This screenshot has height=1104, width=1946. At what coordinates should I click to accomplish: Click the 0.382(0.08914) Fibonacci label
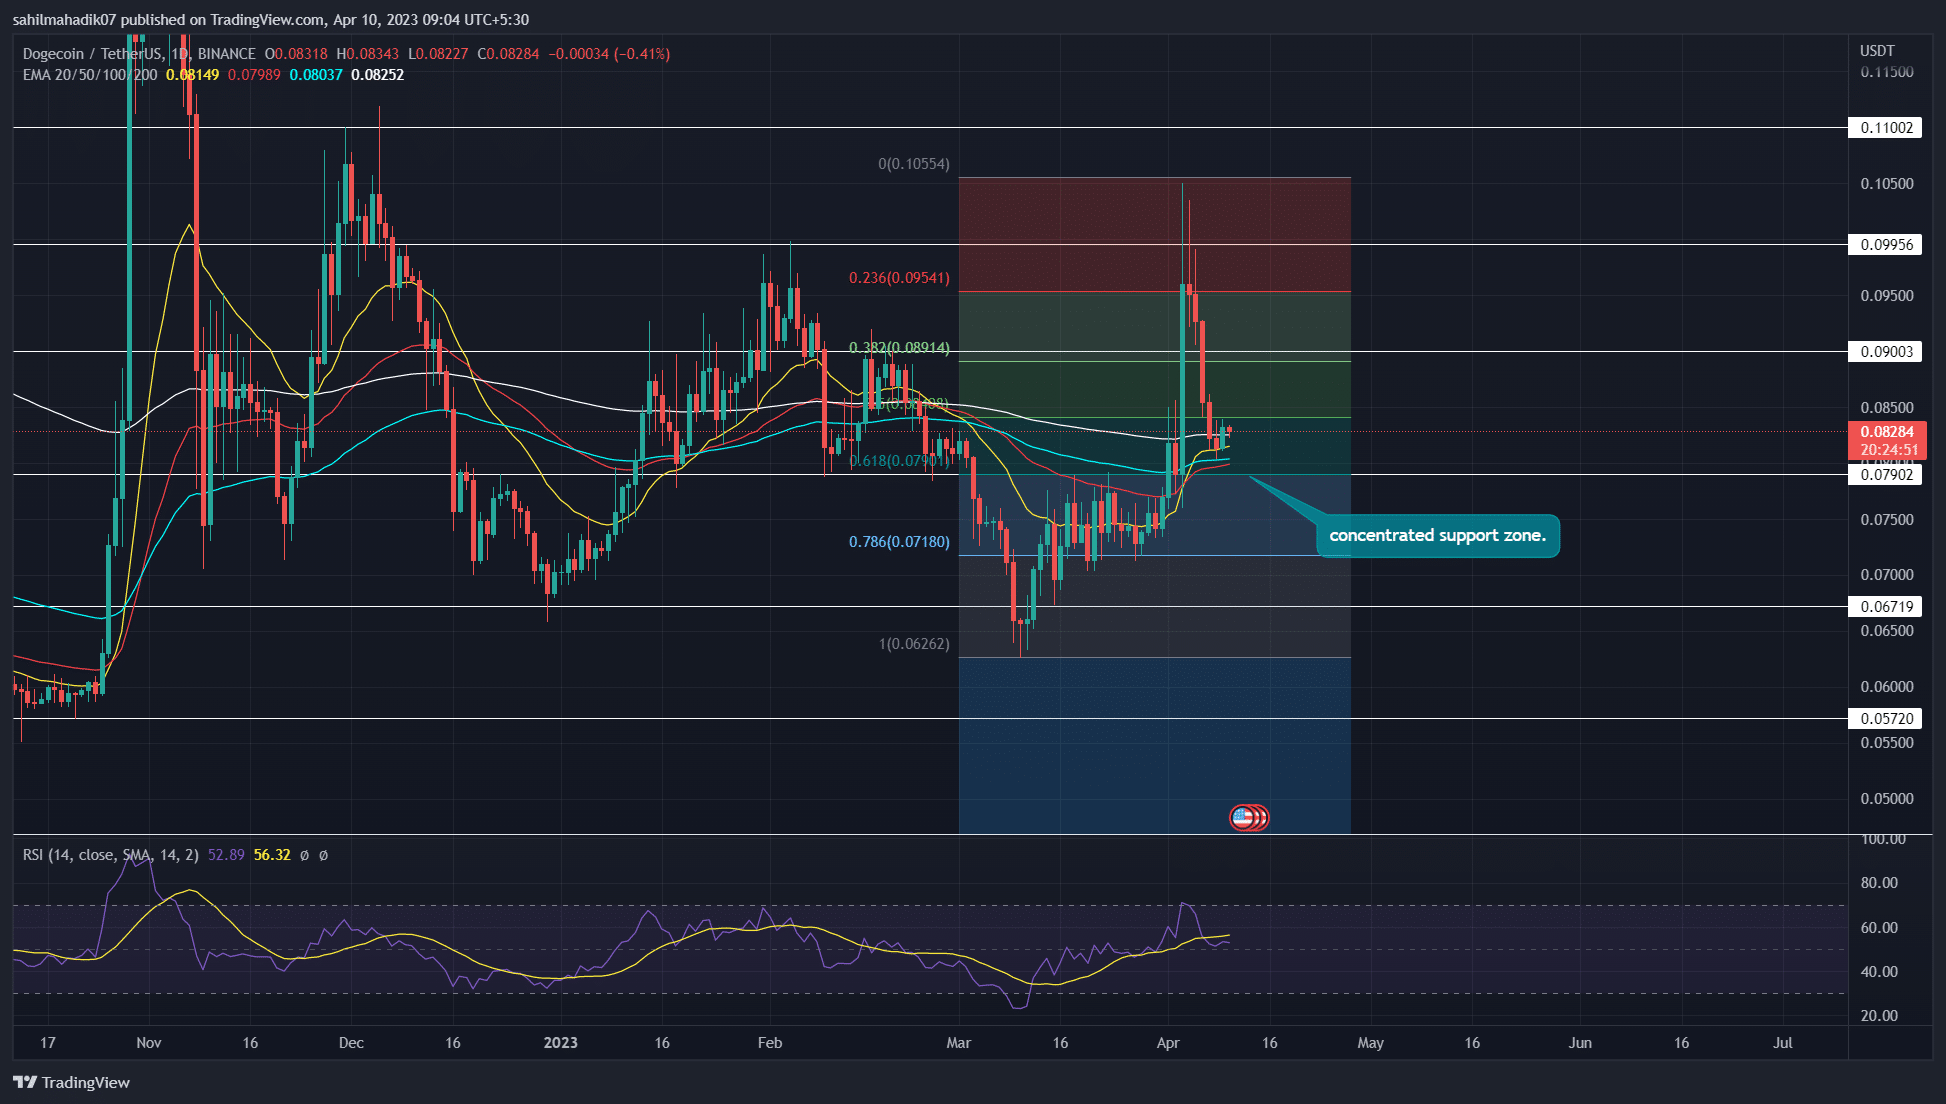tap(899, 348)
